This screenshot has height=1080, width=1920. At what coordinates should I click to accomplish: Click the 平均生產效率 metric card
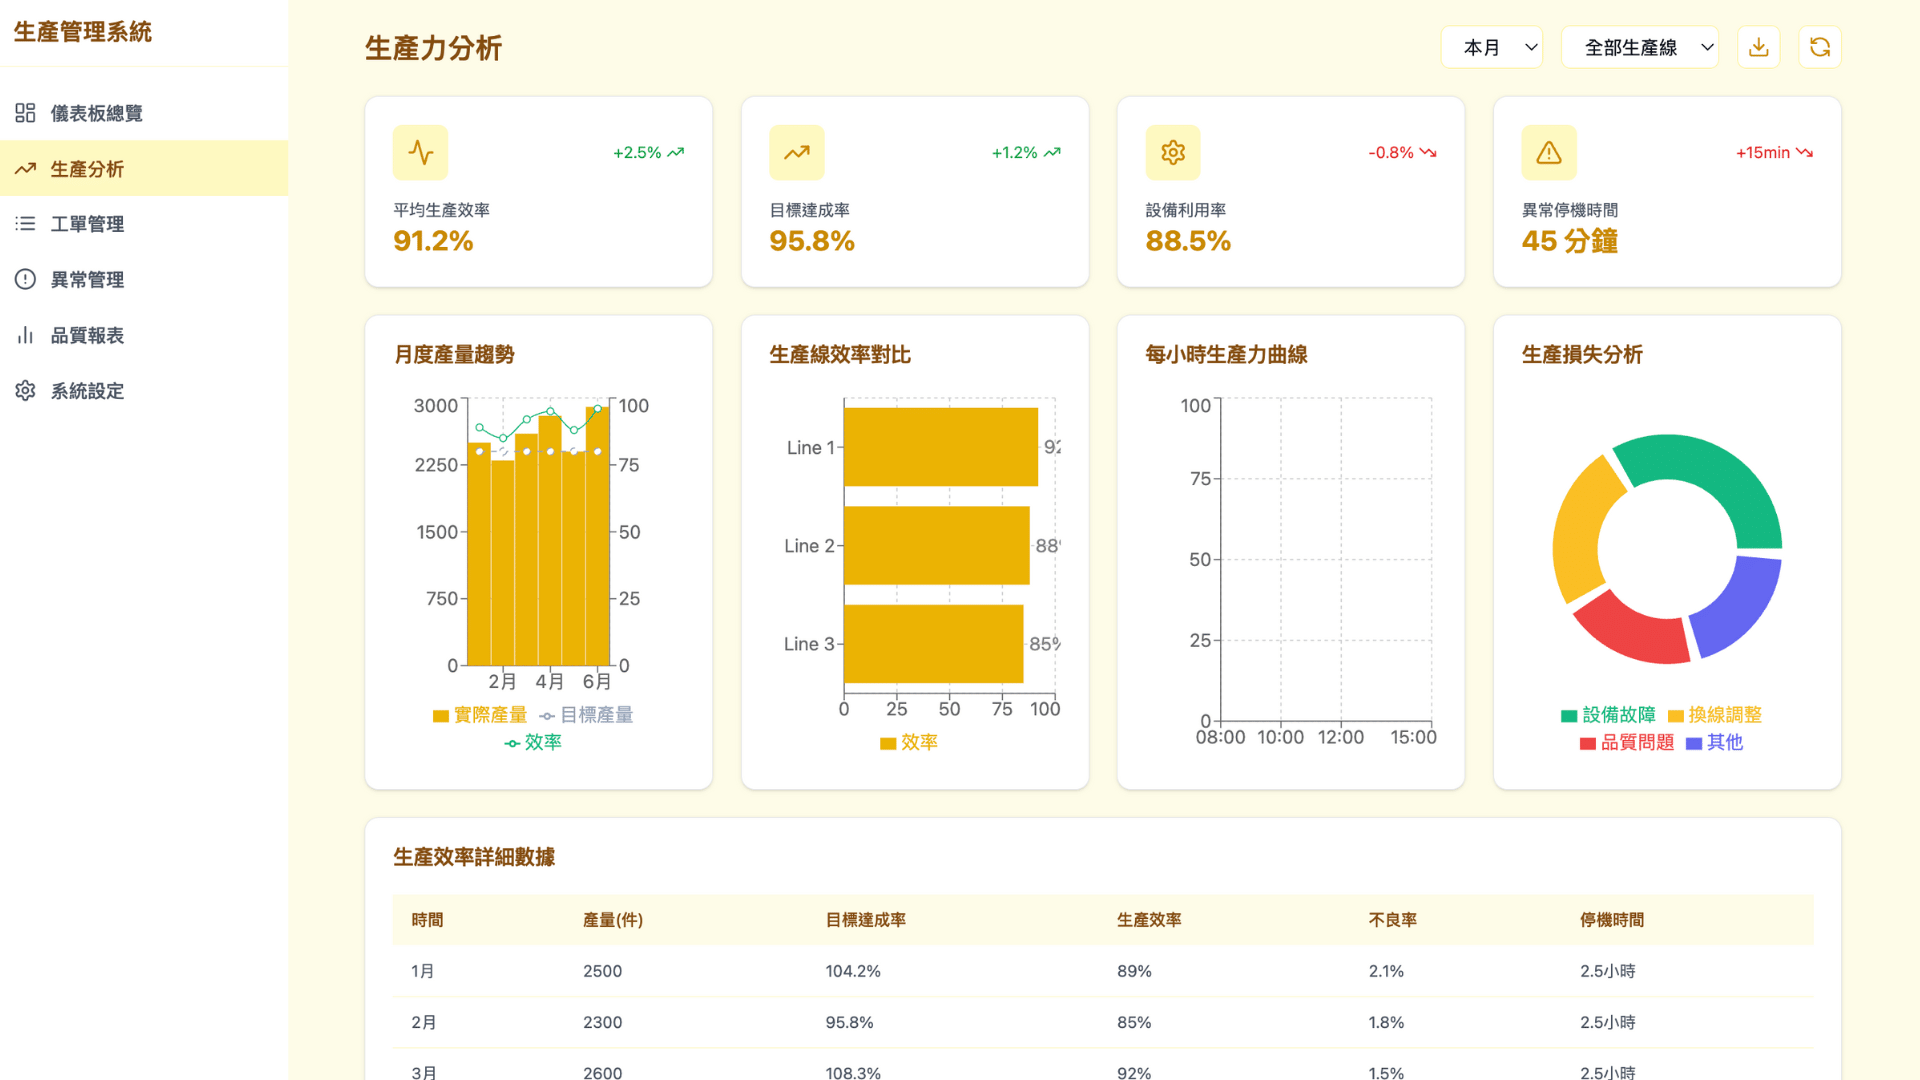[538, 191]
